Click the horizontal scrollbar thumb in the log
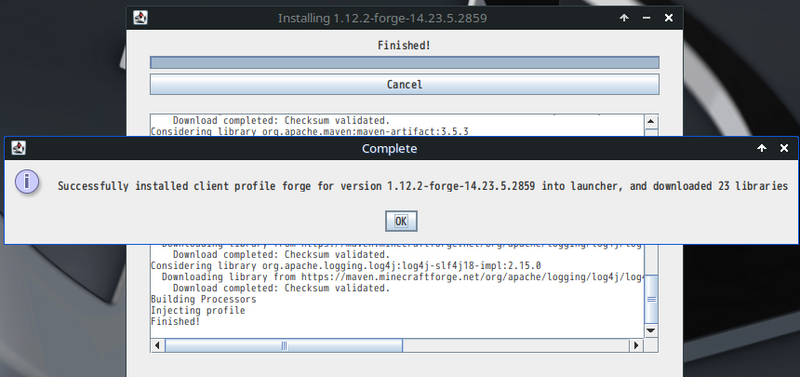 (x=284, y=345)
